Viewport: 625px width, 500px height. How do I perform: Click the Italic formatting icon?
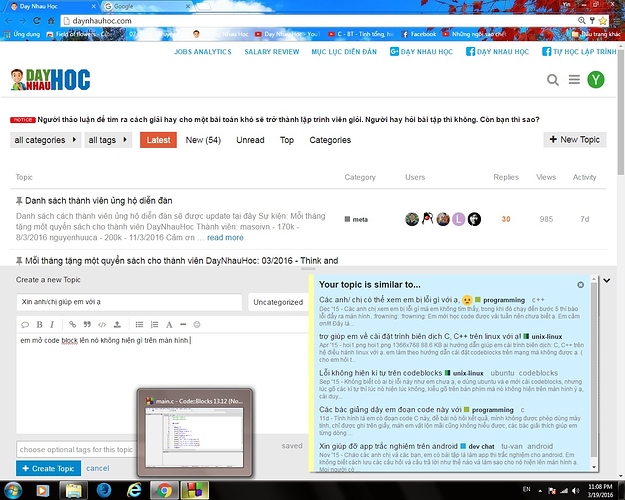pyautogui.click(x=53, y=324)
